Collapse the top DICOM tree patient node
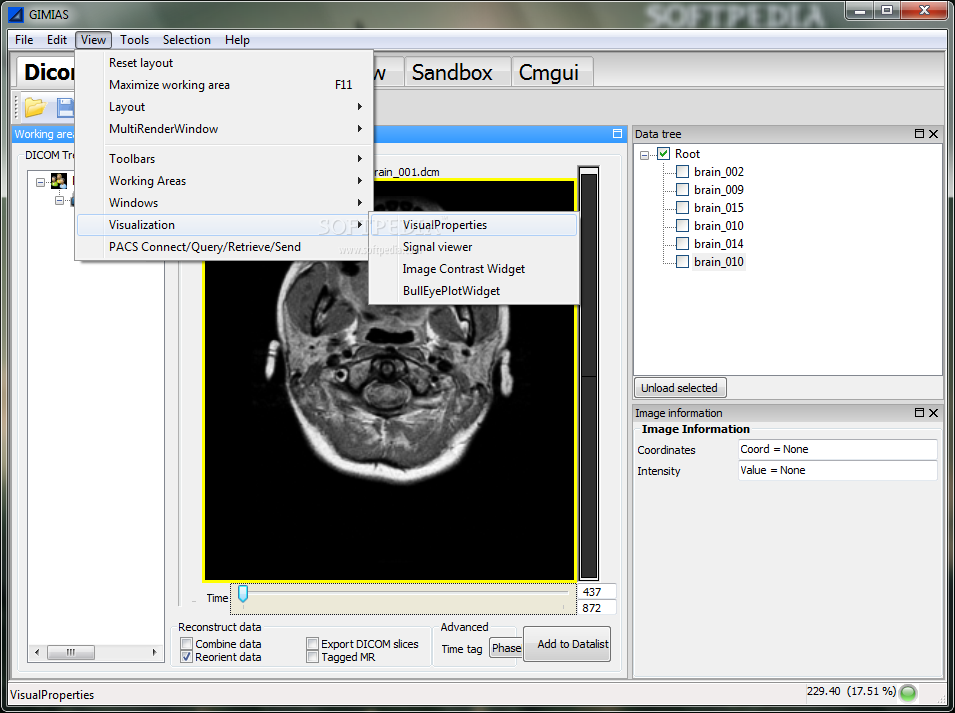This screenshot has height=713, width=955. click(x=40, y=182)
